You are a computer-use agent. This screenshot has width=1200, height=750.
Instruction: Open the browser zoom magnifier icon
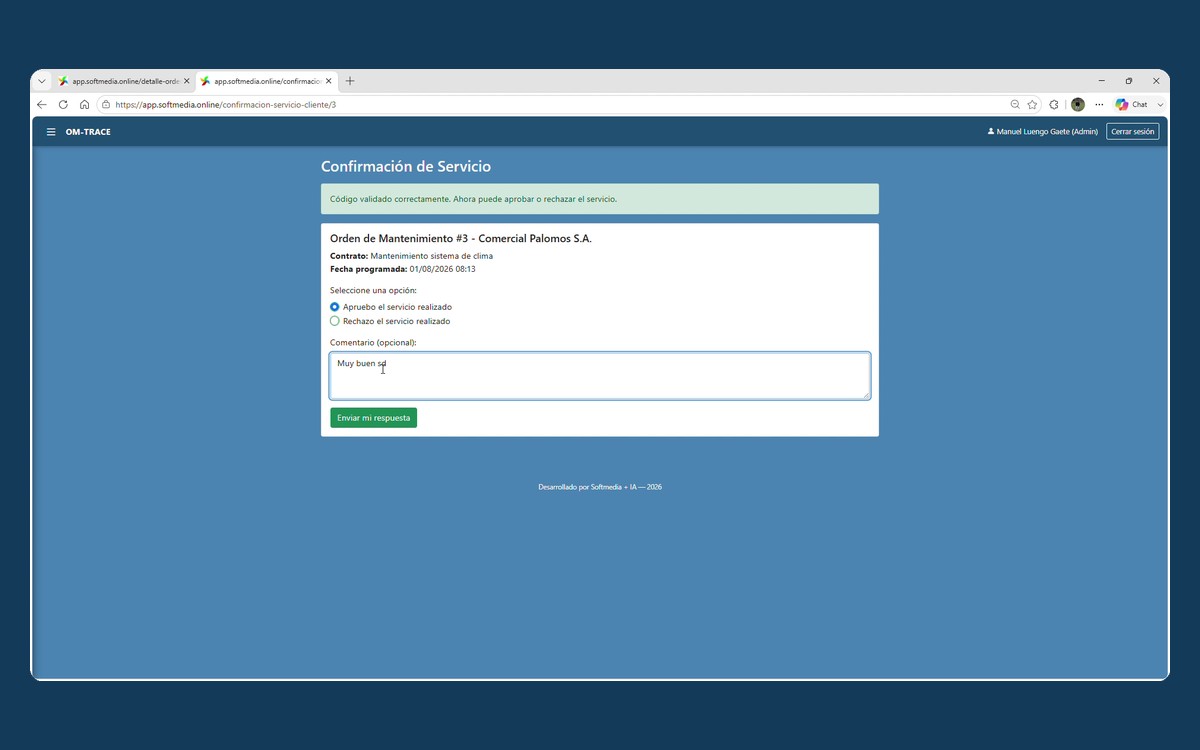[x=1015, y=104]
